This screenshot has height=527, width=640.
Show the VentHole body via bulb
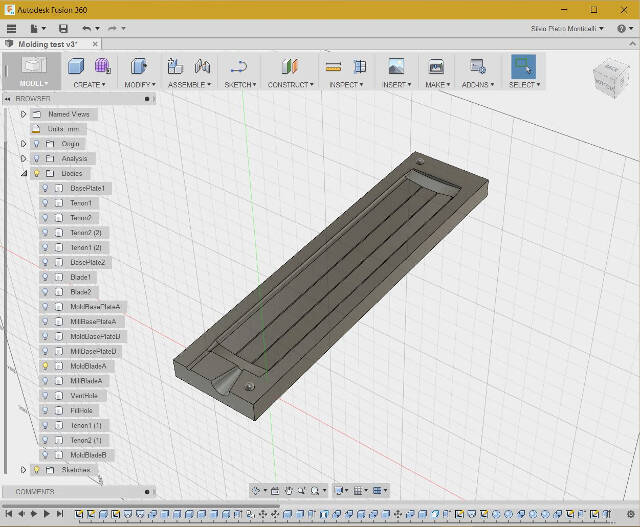pos(45,396)
